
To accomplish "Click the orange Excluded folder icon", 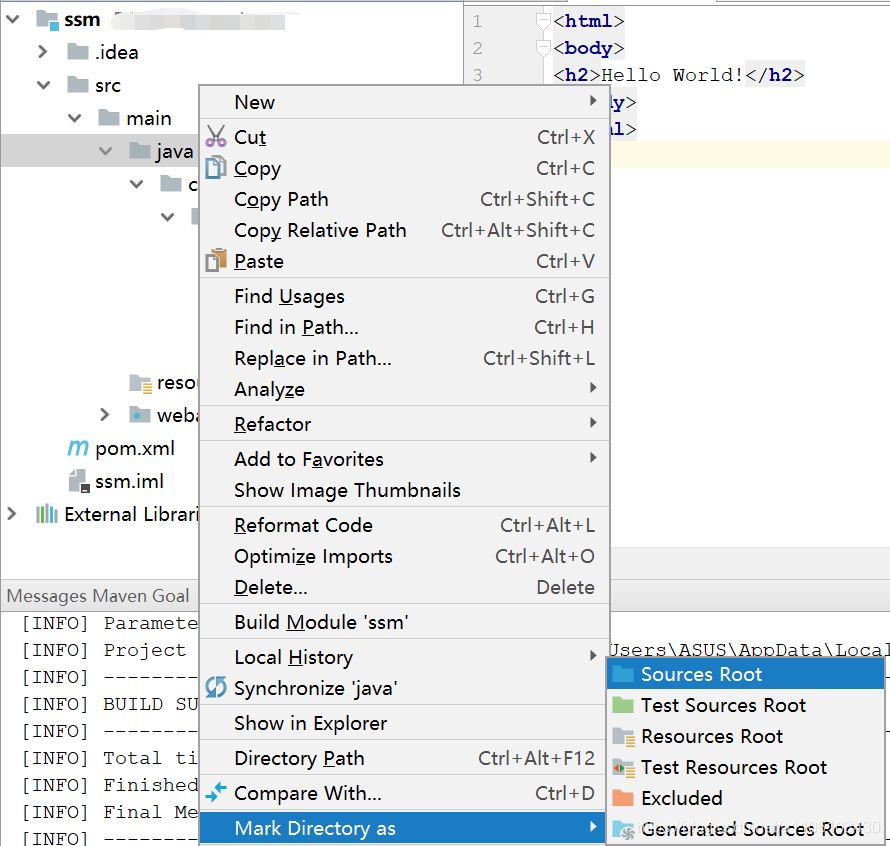I will (x=623, y=798).
